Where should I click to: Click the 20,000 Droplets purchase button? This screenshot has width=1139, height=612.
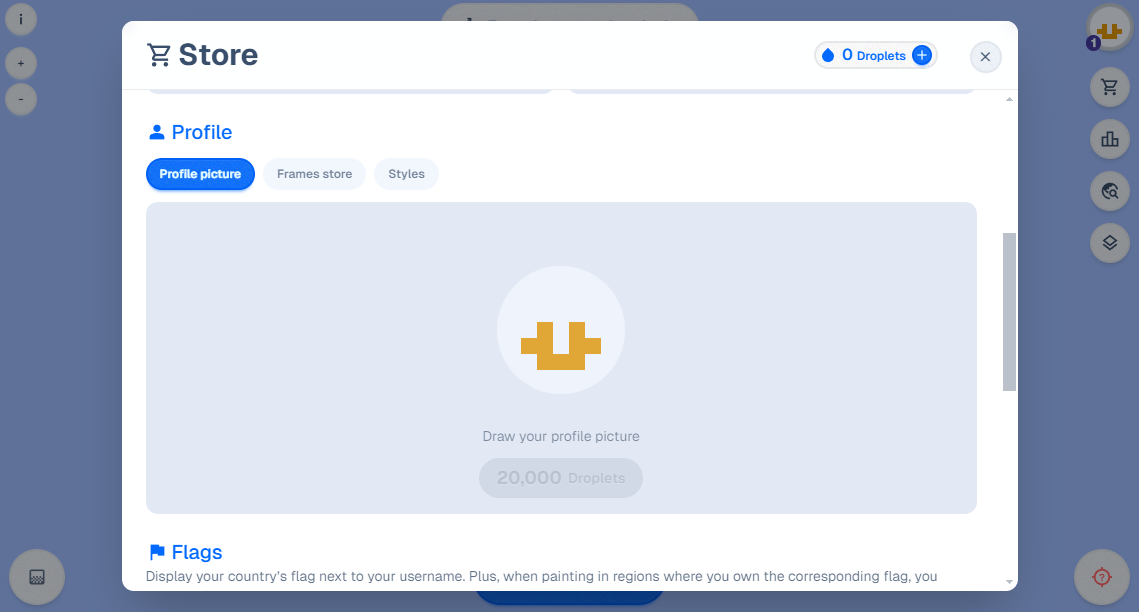(561, 478)
